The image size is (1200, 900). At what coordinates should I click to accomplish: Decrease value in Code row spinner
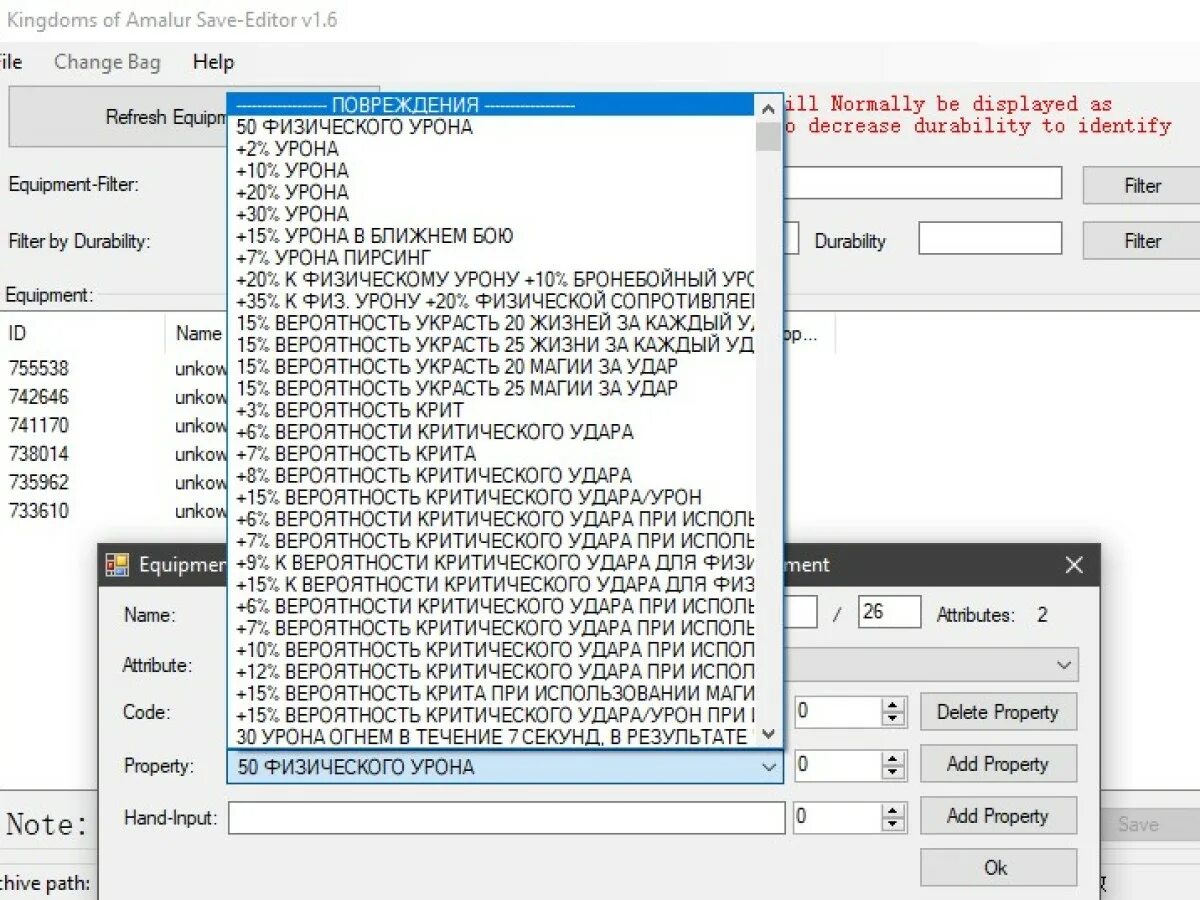click(892, 720)
